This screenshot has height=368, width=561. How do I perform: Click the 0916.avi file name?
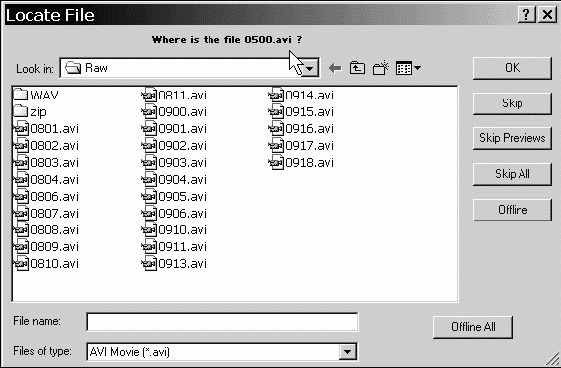tap(309, 128)
